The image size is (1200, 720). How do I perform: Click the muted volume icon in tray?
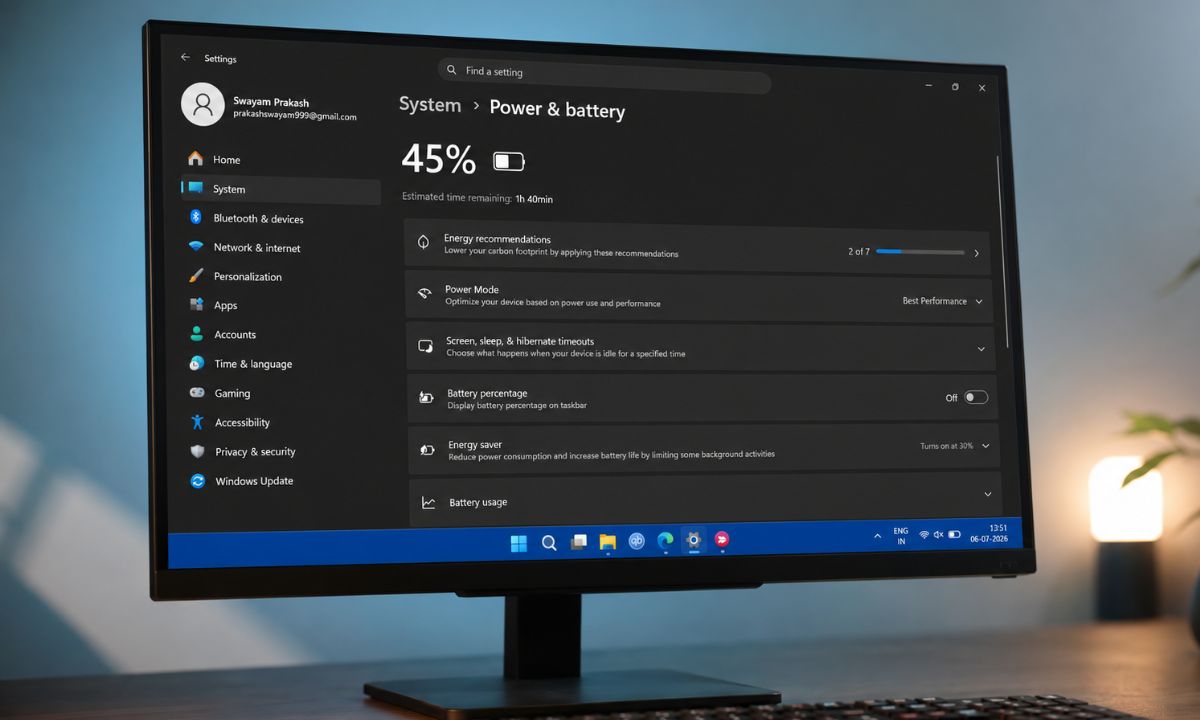pyautogui.click(x=938, y=535)
